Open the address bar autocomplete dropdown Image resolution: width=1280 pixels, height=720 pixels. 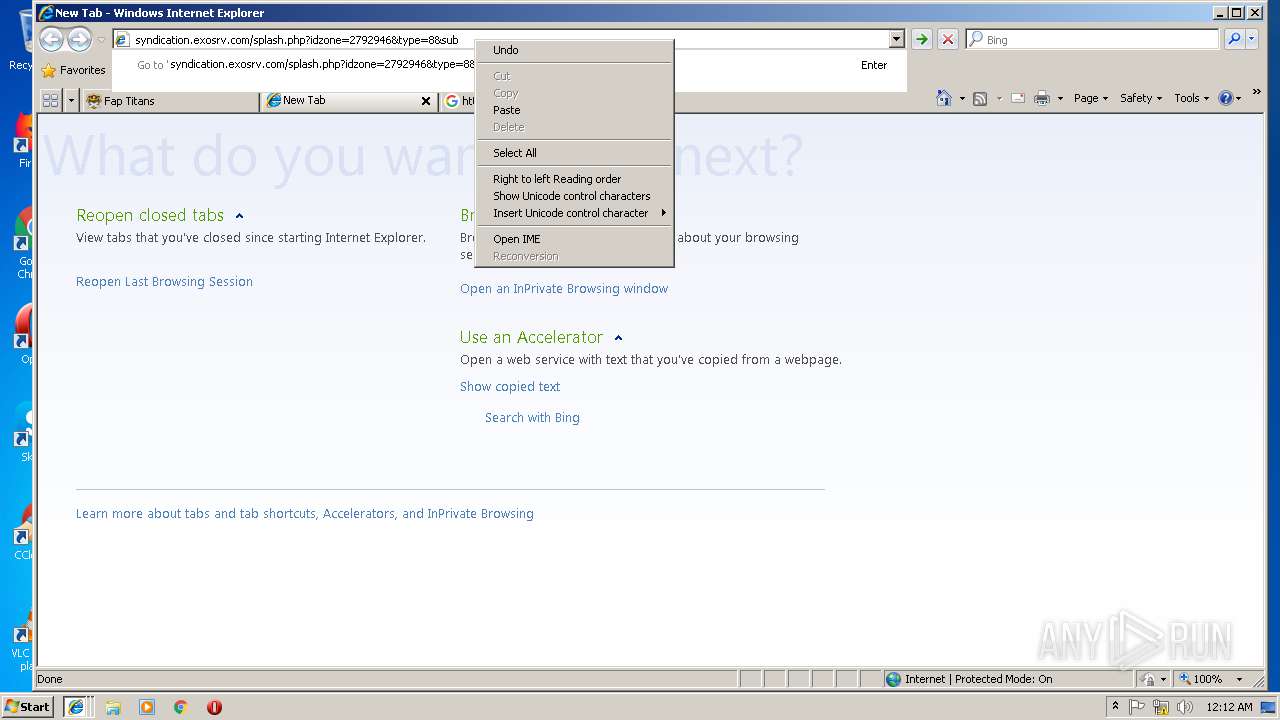pyautogui.click(x=897, y=39)
